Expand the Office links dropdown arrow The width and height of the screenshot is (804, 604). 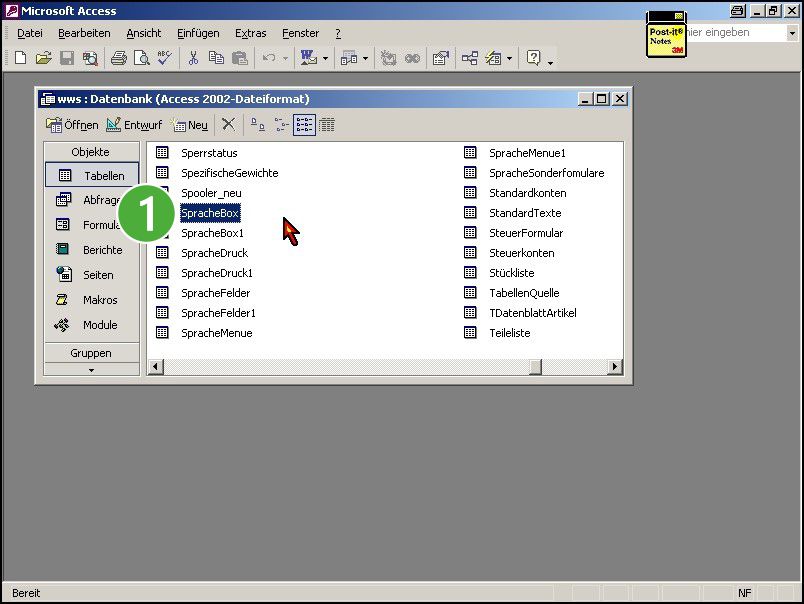(x=325, y=58)
